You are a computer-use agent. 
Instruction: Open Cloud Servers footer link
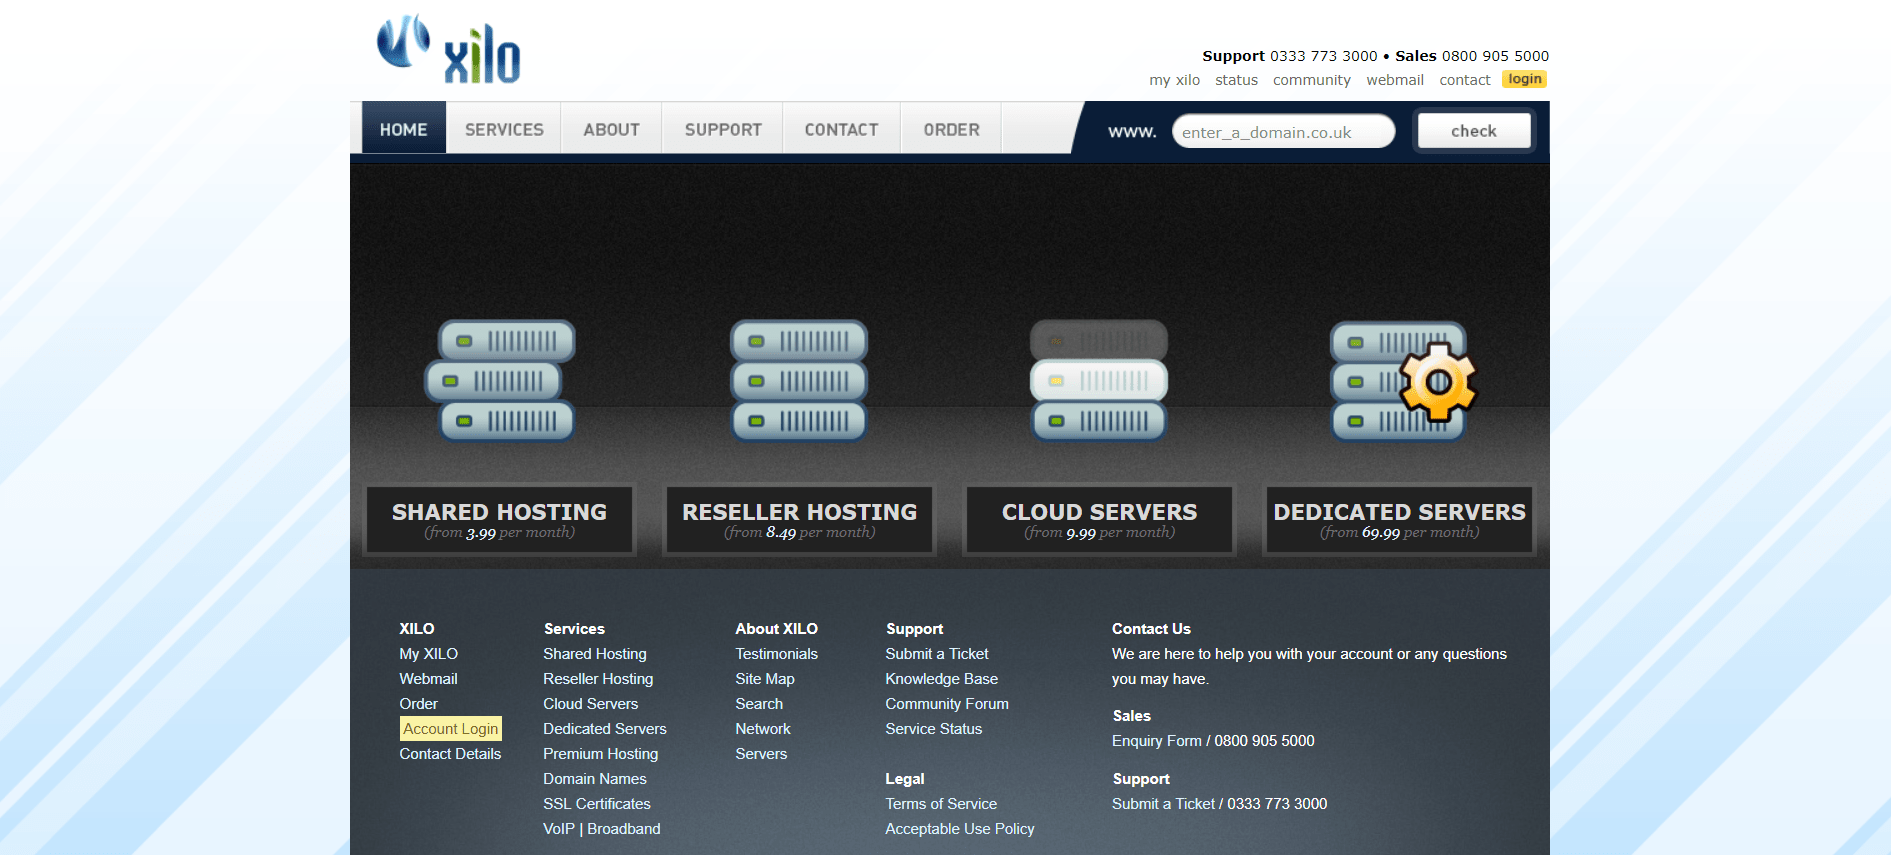coord(590,704)
